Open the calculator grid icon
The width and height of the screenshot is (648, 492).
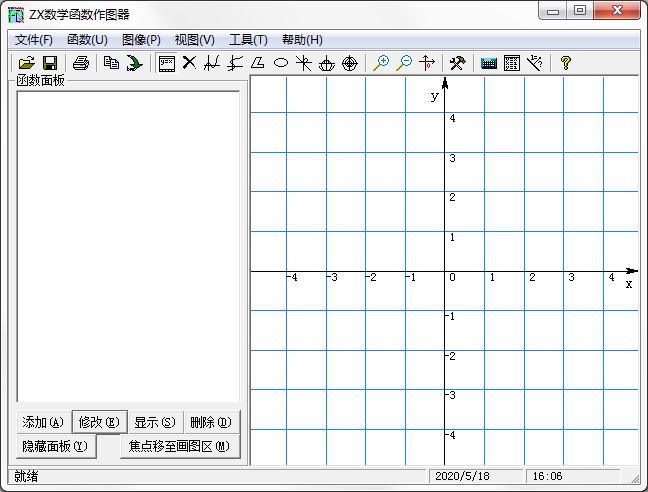[512, 63]
